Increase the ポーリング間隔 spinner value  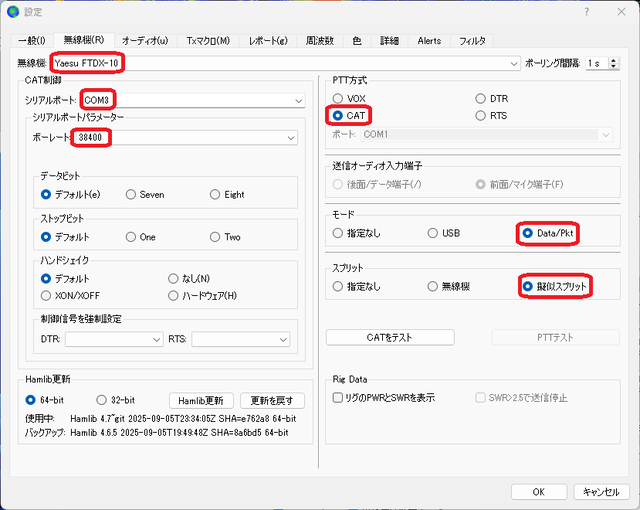(x=613, y=60)
